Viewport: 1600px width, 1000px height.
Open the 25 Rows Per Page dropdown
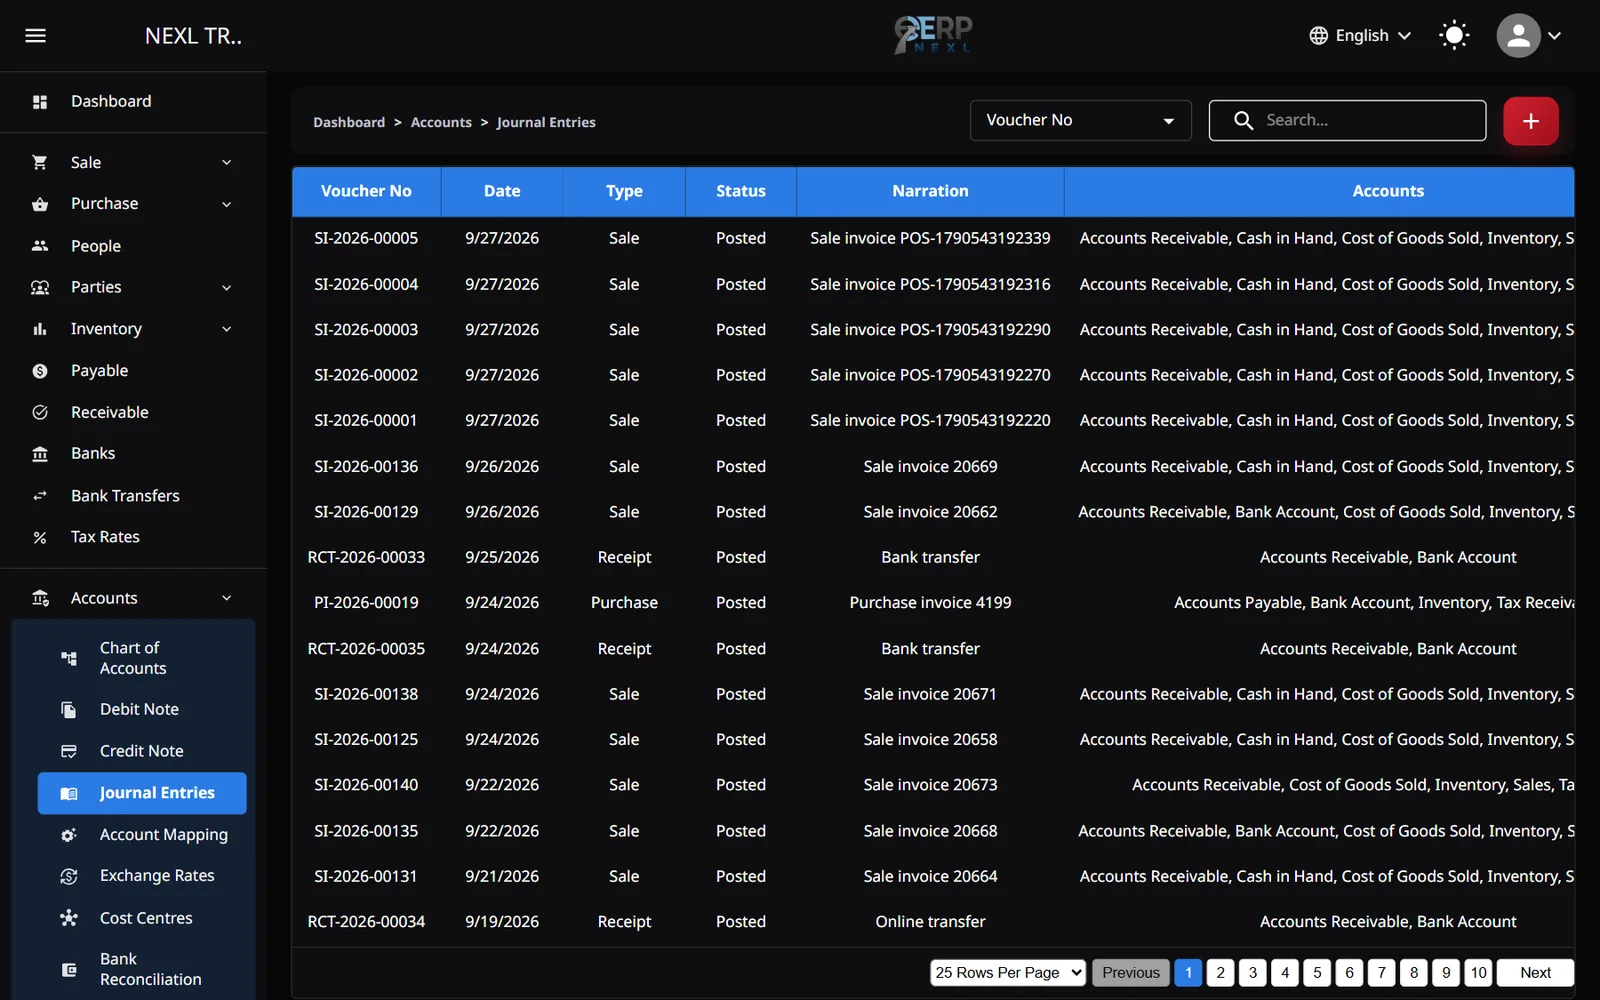click(x=1008, y=973)
